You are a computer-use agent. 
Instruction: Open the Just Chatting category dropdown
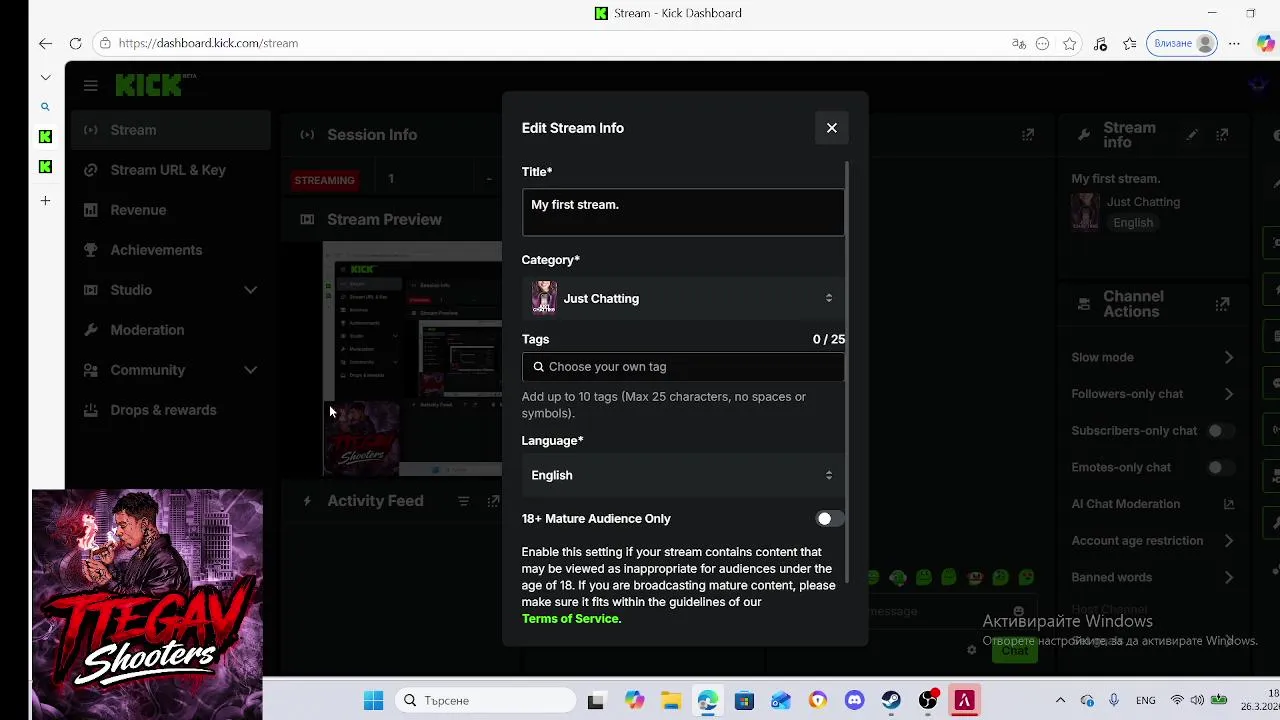(683, 298)
